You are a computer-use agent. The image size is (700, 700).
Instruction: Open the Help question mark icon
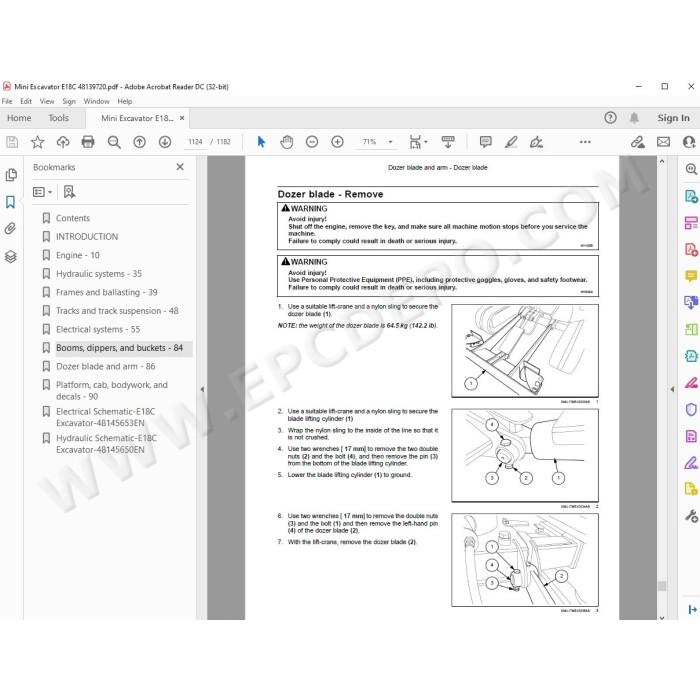pyautogui.click(x=610, y=118)
